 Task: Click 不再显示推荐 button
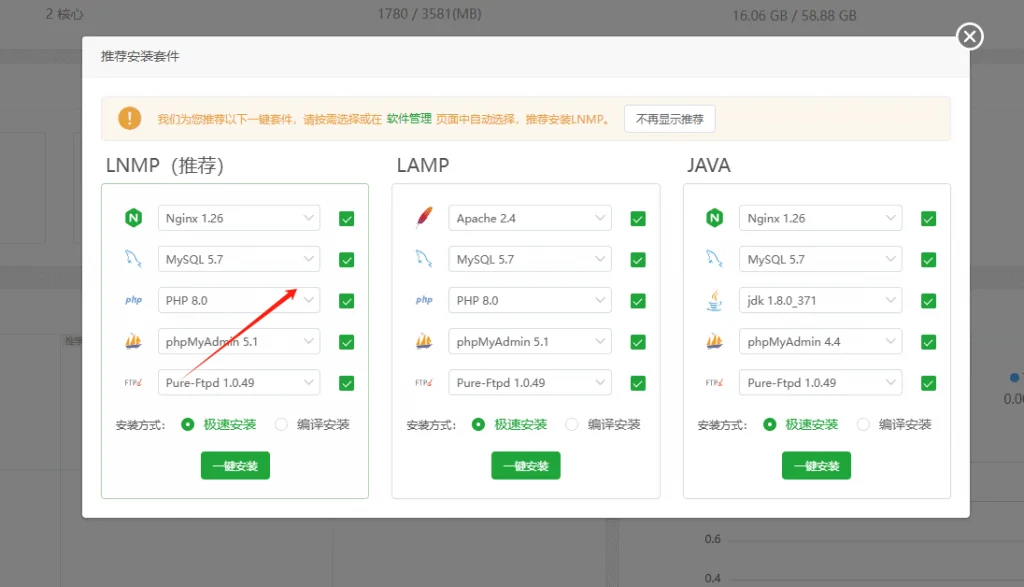click(669, 119)
